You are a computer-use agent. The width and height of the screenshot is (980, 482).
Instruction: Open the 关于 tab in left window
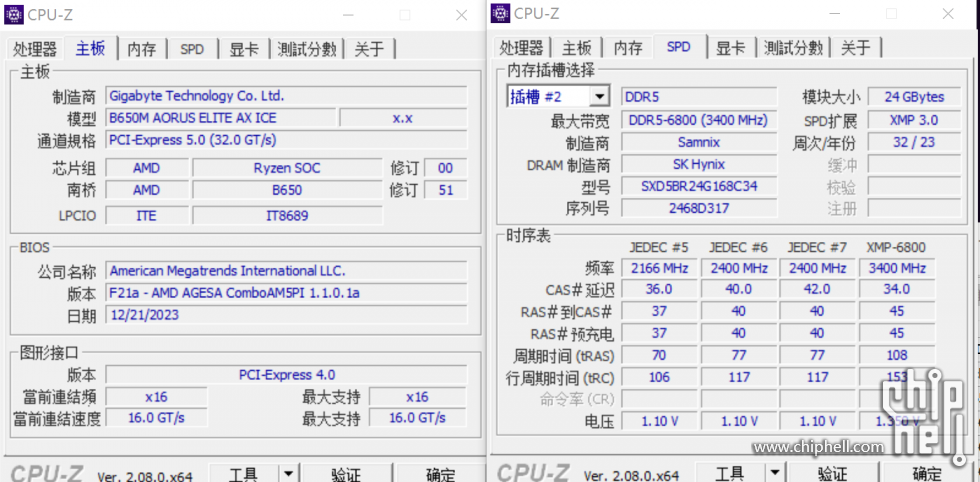point(369,49)
